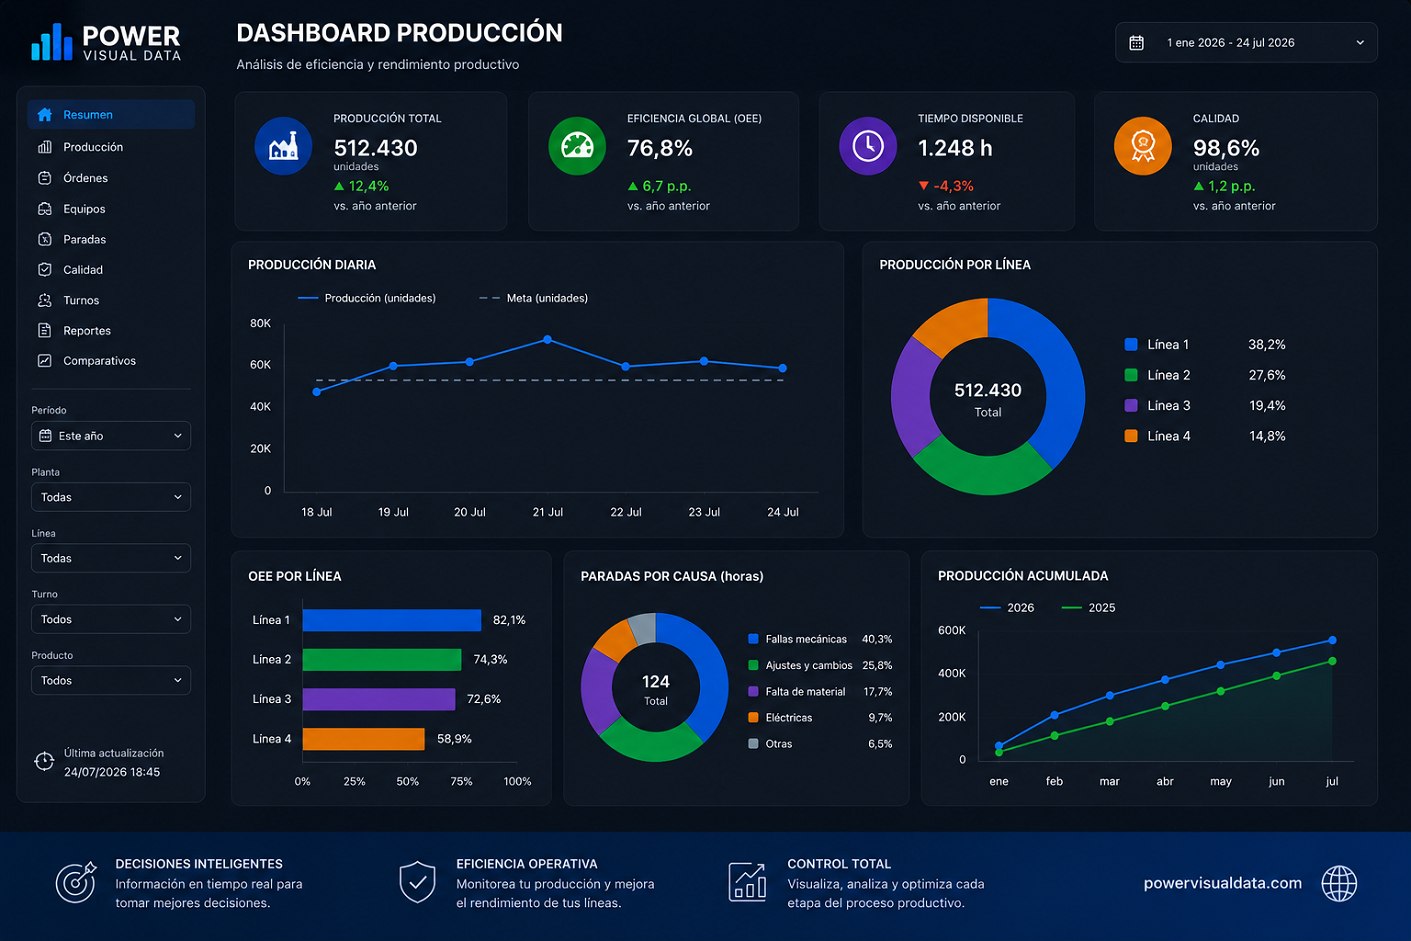The image size is (1411, 941).
Task: Click the calendar icon in Este año dropdown
Action: [x=45, y=436]
